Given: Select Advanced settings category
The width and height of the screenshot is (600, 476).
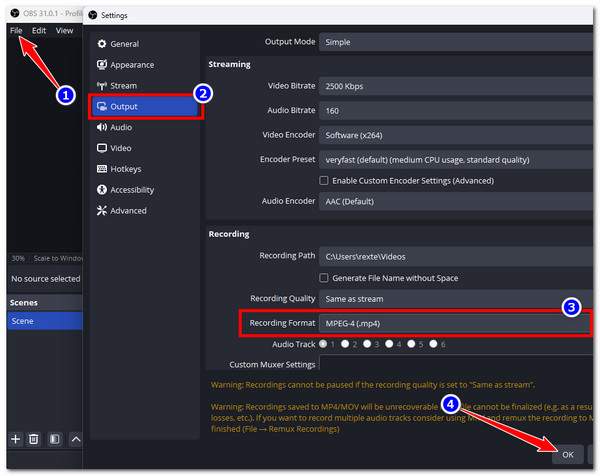Looking at the screenshot, I should click(x=145, y=210).
